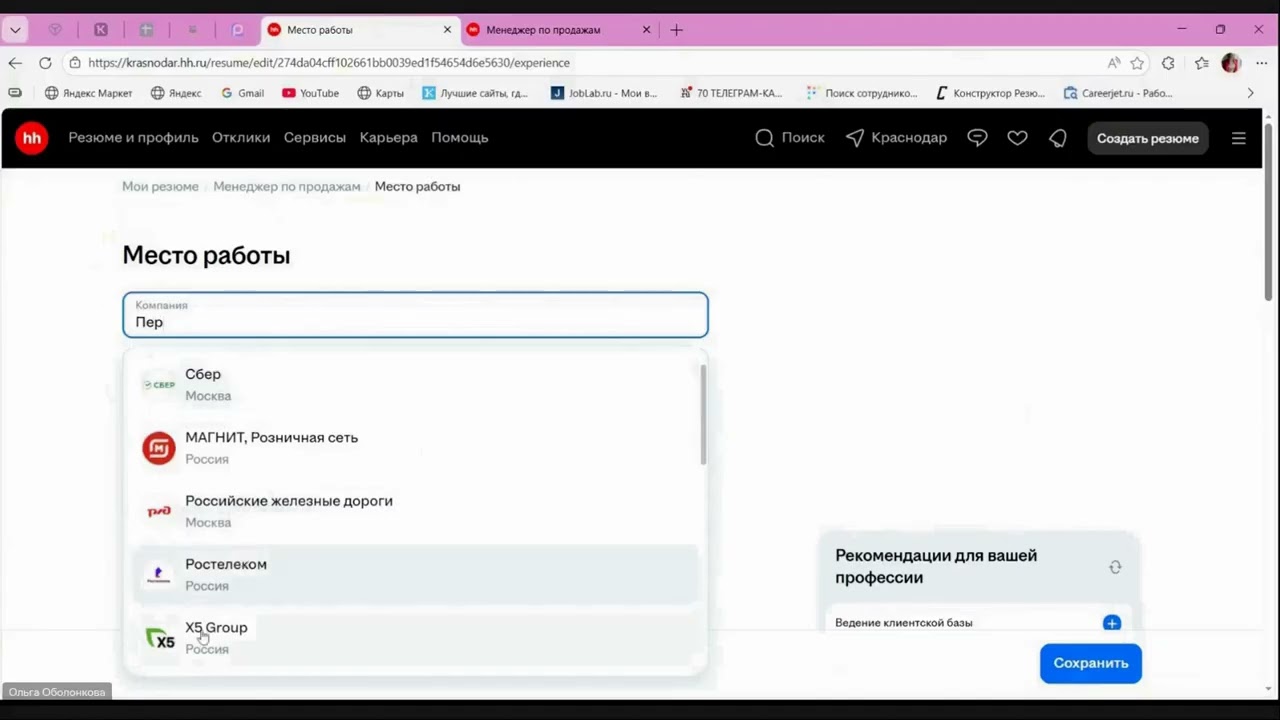Open the browser favorites list icon
Screen dimensions: 1280x720
(x=1201, y=63)
